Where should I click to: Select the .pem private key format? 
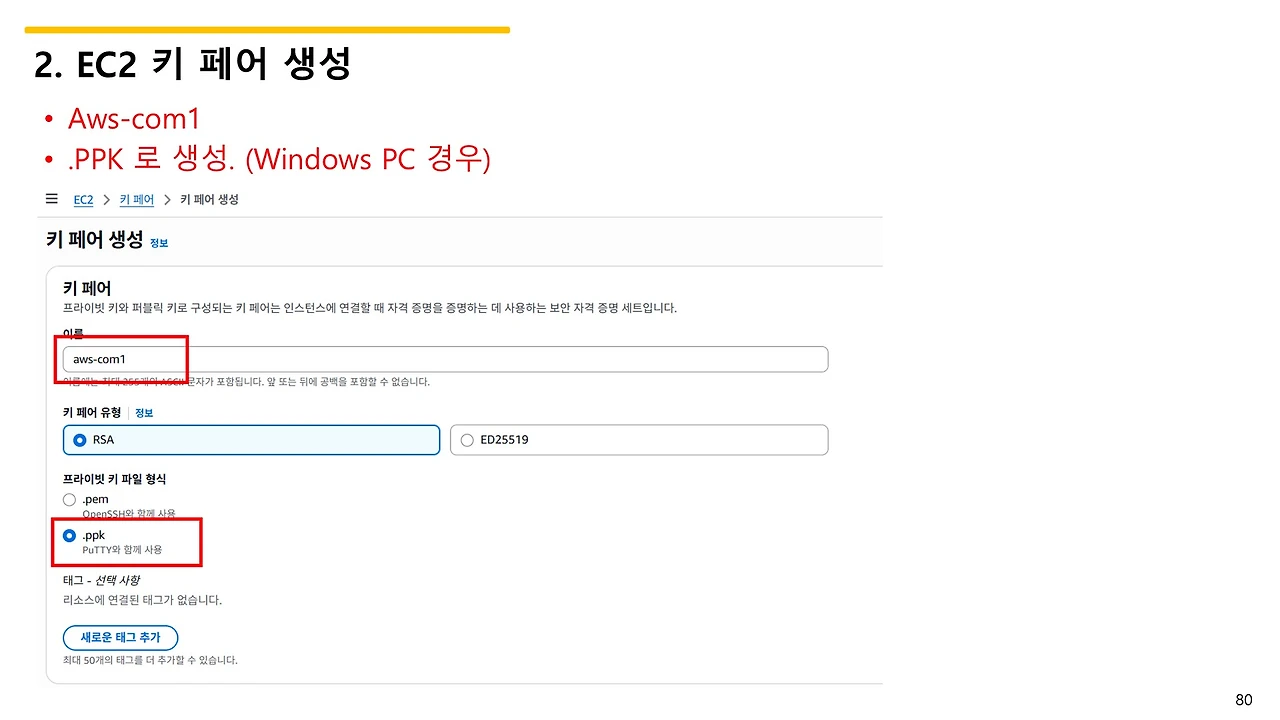[x=69, y=499]
